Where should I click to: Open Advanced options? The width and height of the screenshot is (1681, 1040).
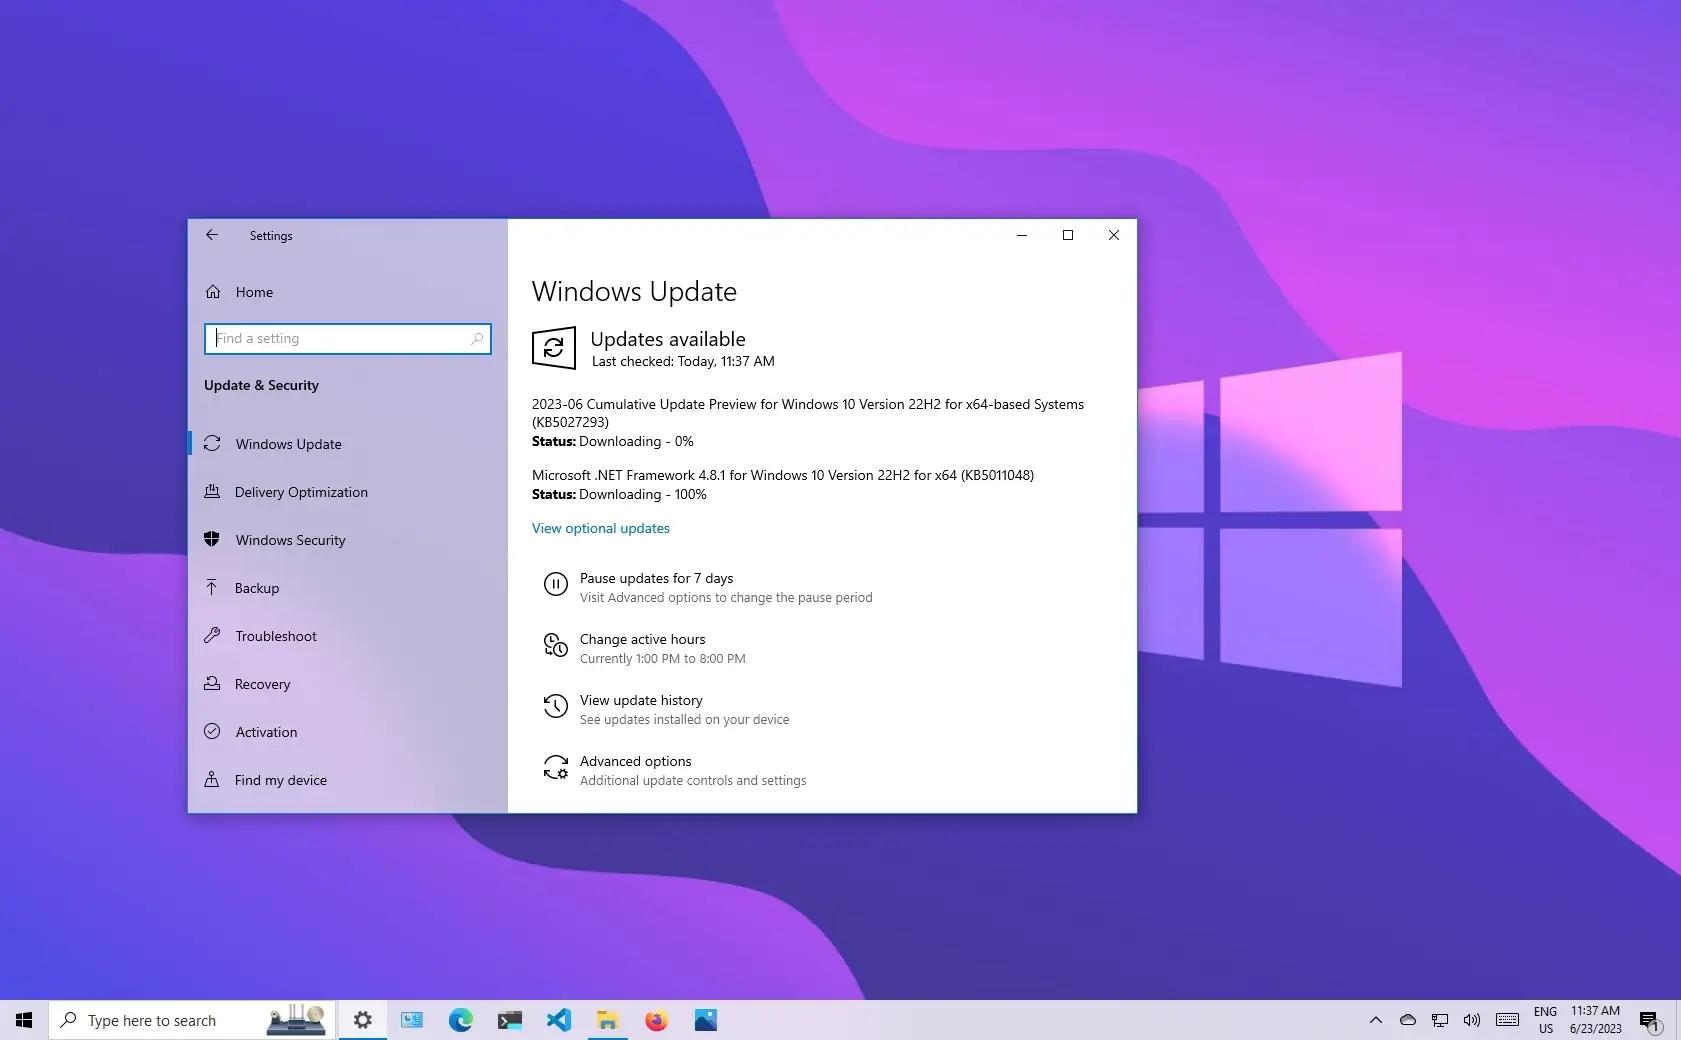636,761
